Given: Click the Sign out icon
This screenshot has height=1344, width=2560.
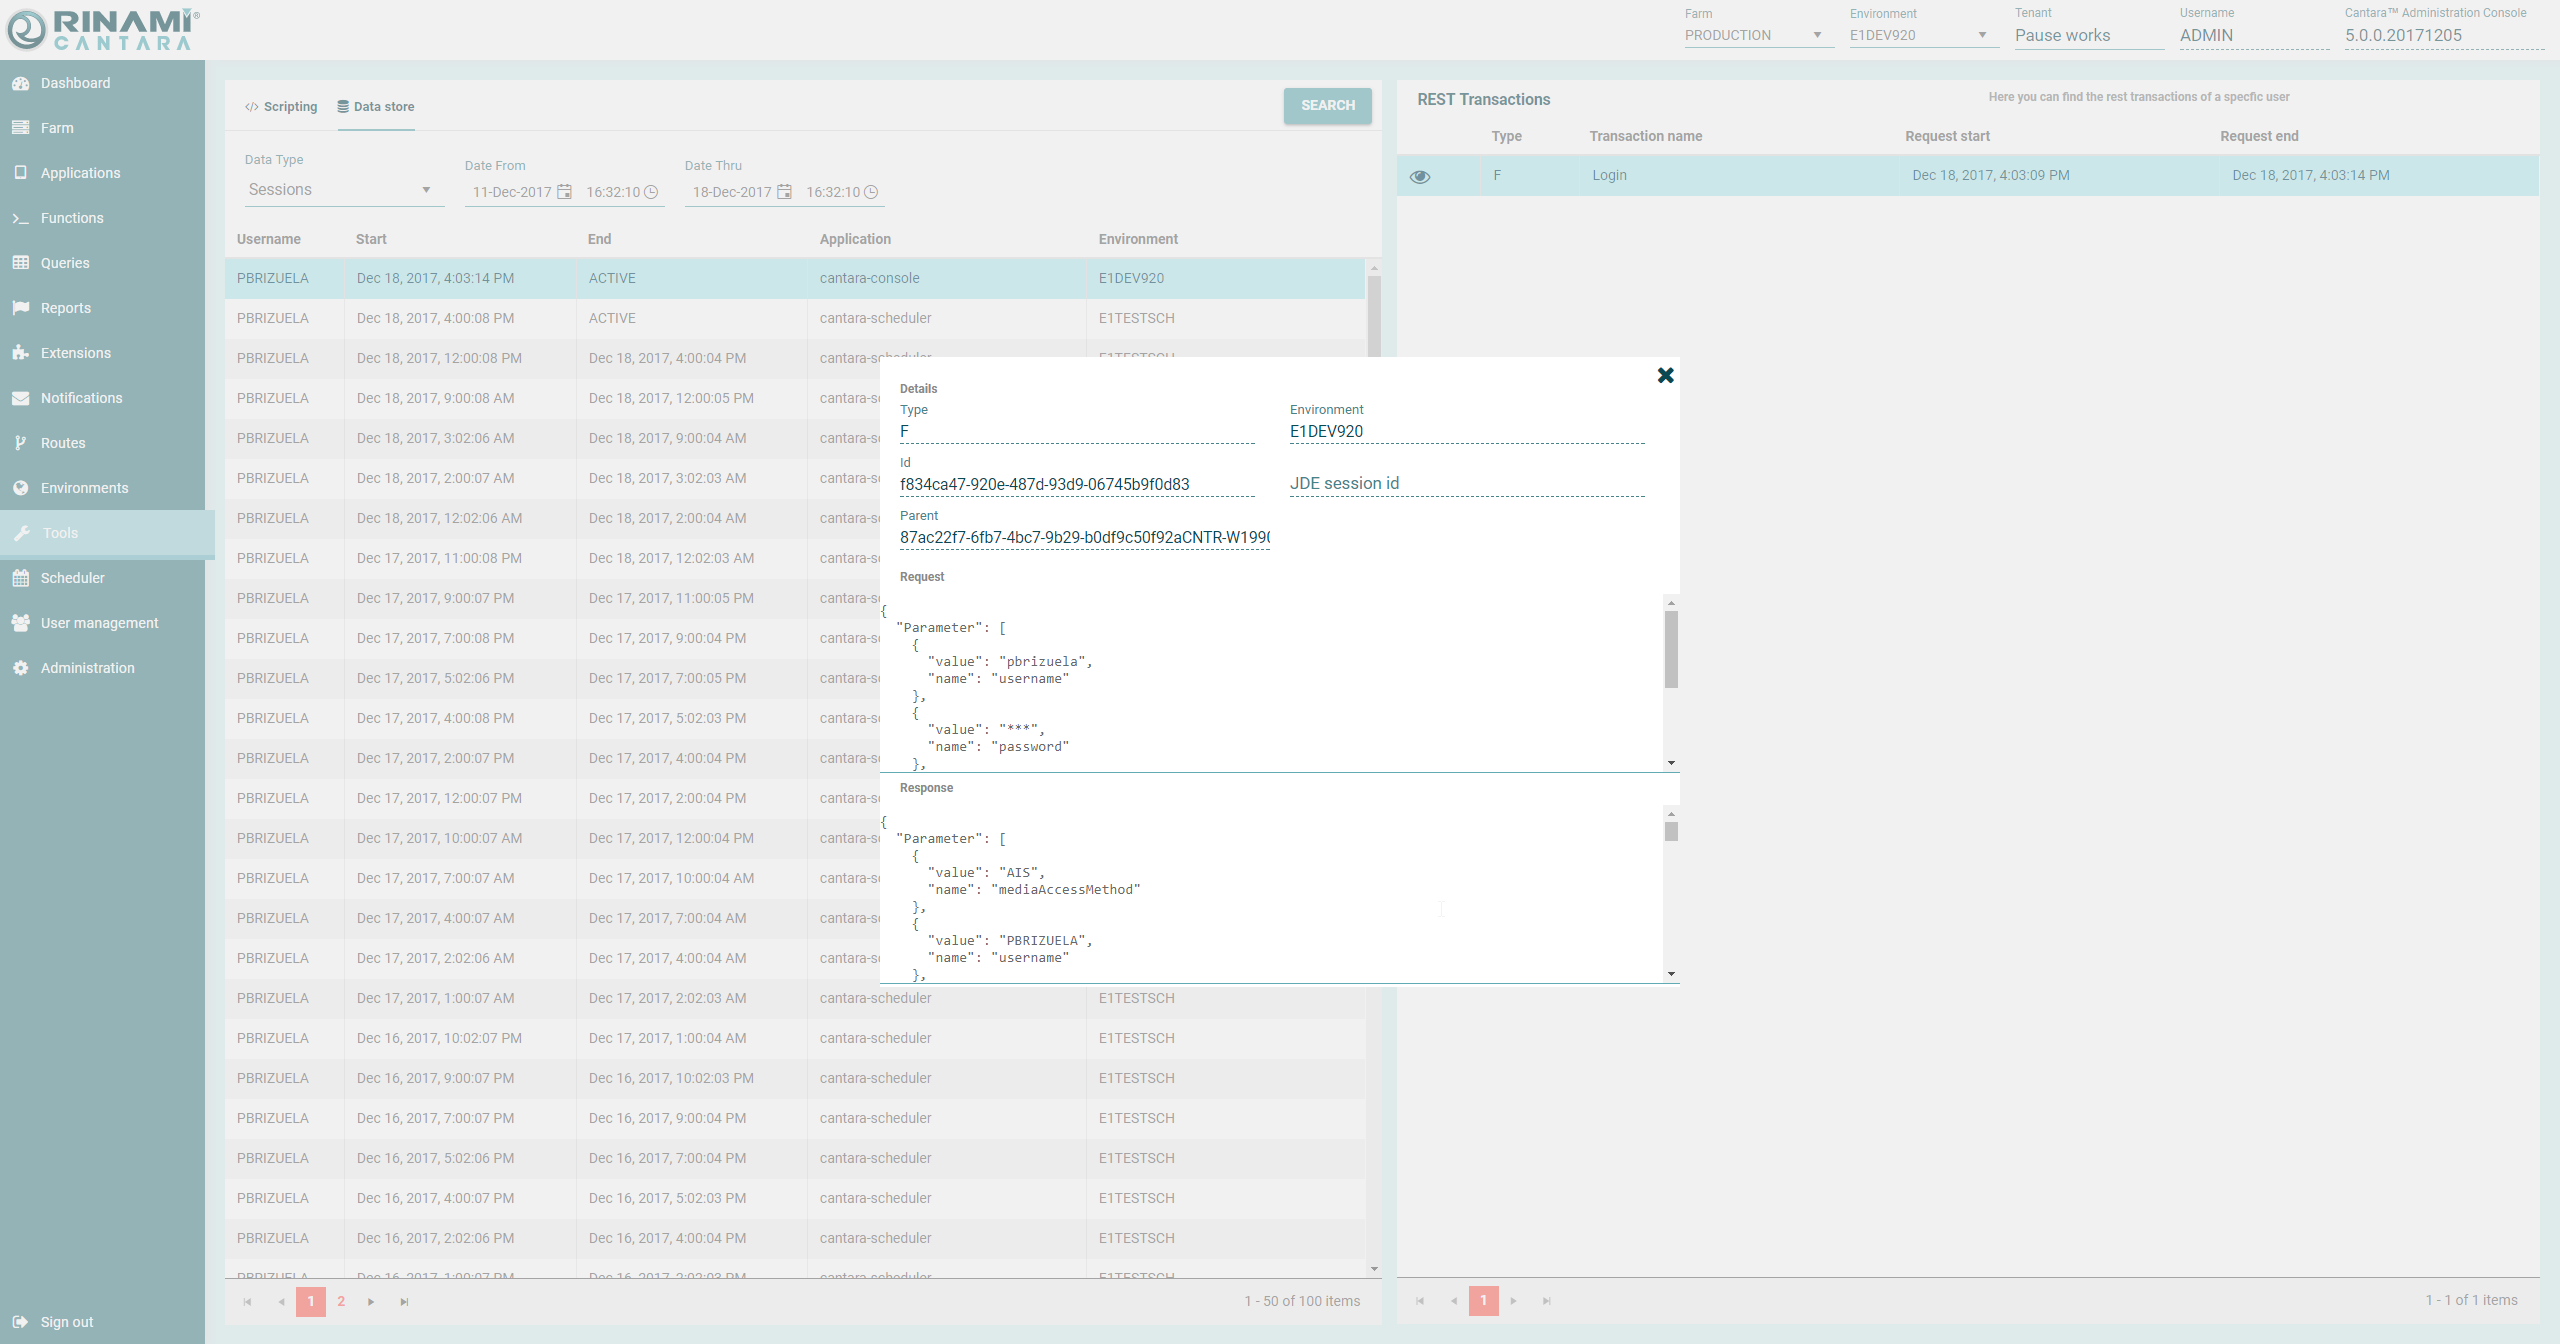Looking at the screenshot, I should click(x=21, y=1322).
